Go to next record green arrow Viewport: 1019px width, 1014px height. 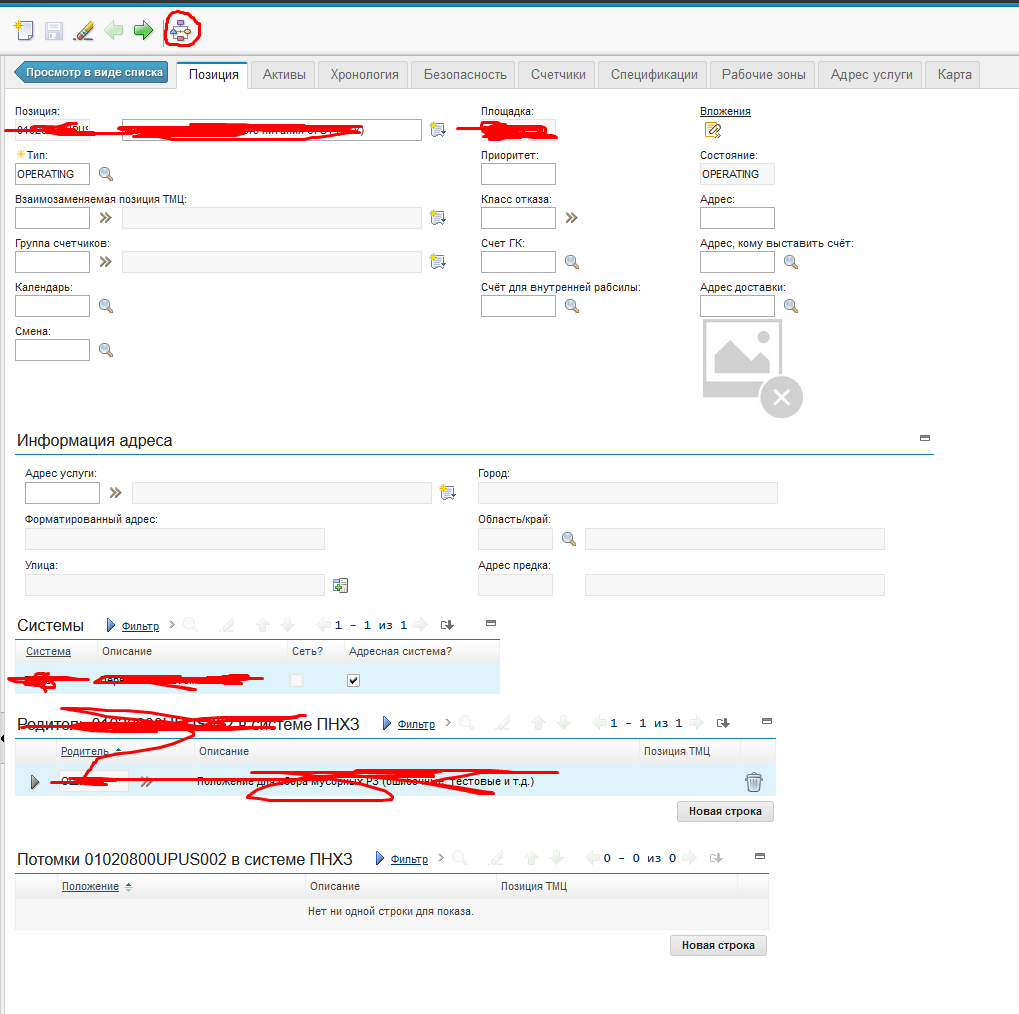[143, 30]
